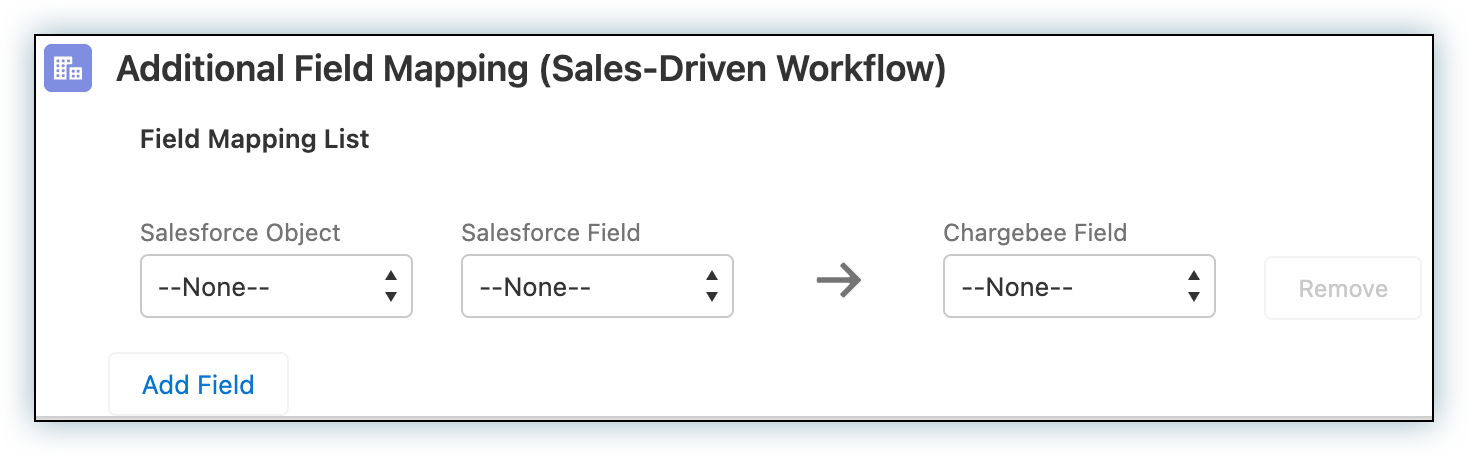Click the Additional Field Mapping title
Viewport: 1468px width, 456px height.
531,70
